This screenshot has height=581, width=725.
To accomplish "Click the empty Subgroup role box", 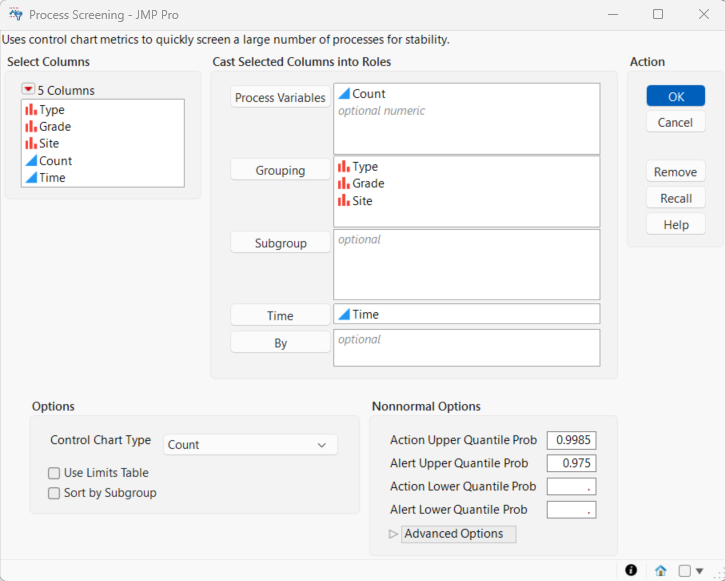I will click(467, 265).
